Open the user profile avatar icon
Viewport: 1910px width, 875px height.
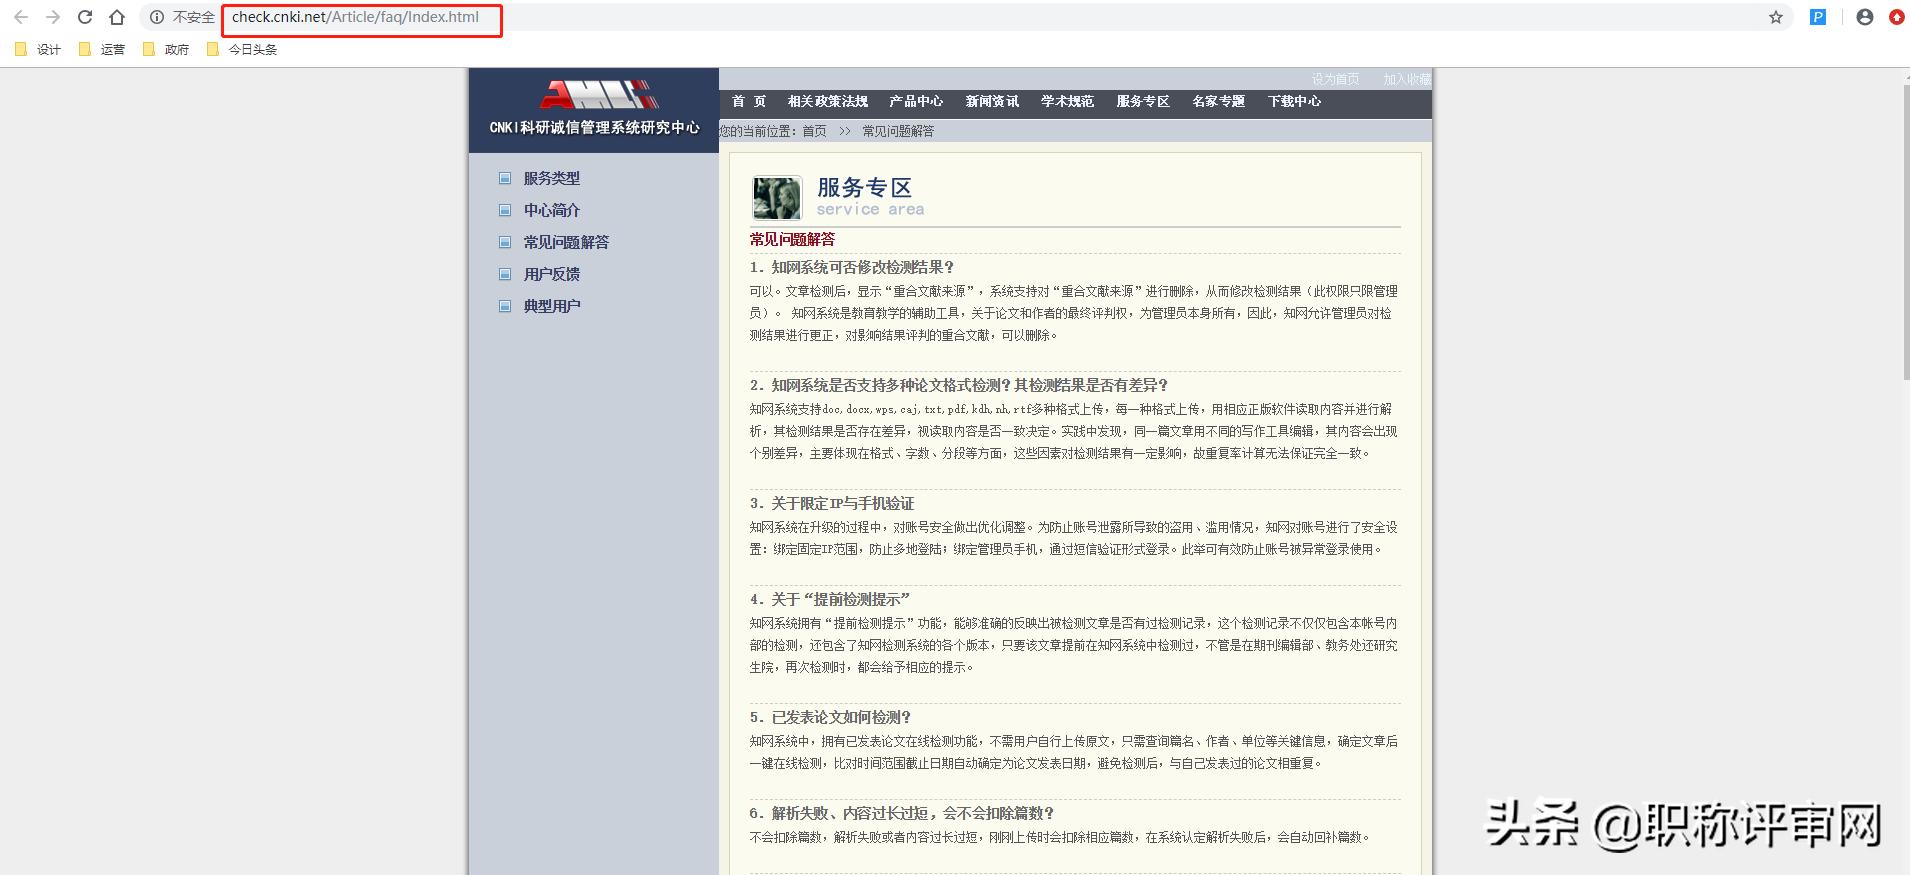pos(1865,17)
